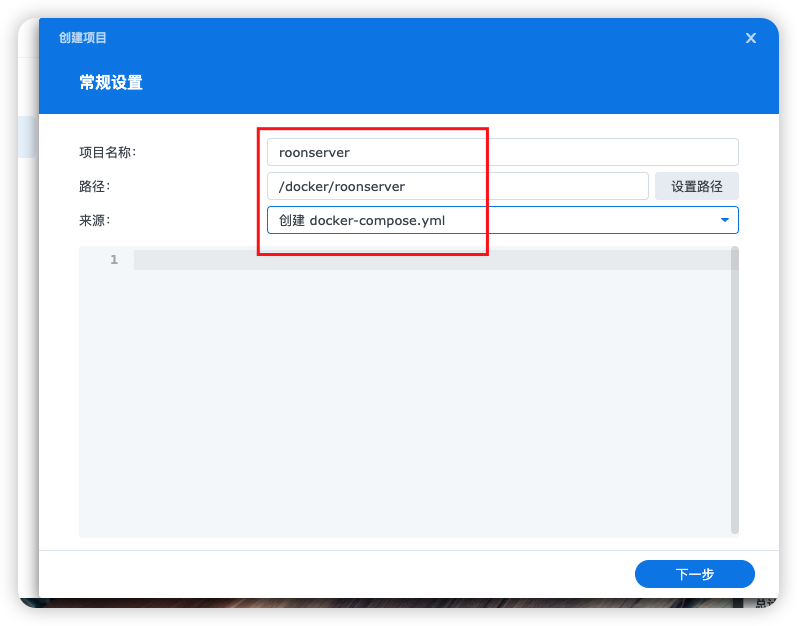
Task: Click the 路径 field showing /docker/roonserver
Action: [457, 186]
